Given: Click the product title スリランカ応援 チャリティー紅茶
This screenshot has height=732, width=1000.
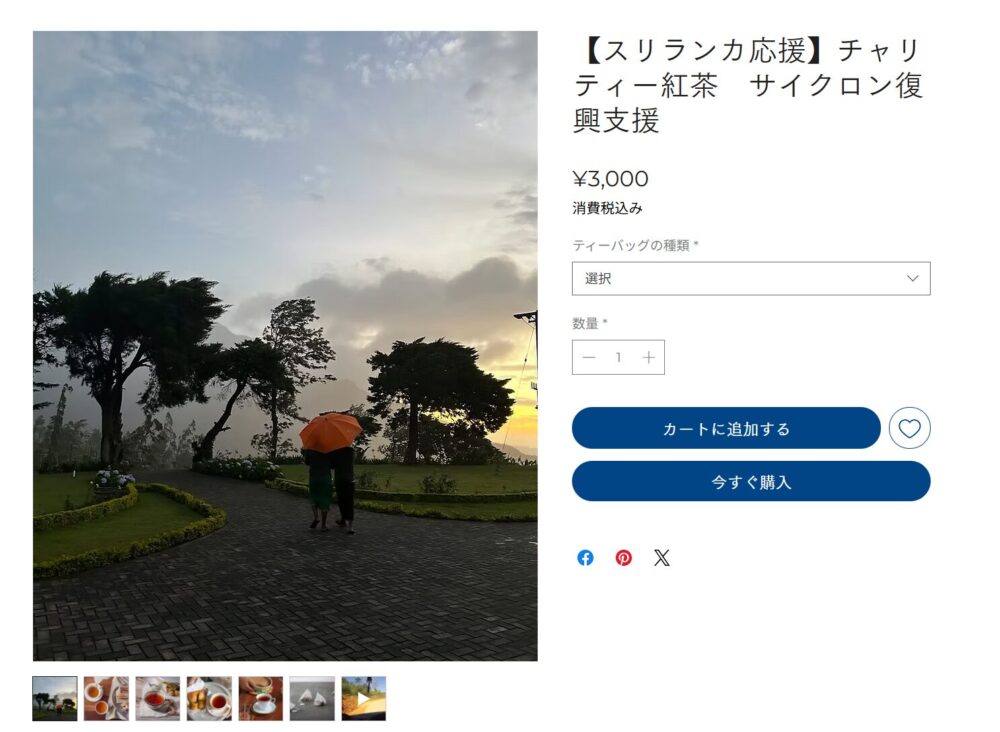Looking at the screenshot, I should coord(748,85).
